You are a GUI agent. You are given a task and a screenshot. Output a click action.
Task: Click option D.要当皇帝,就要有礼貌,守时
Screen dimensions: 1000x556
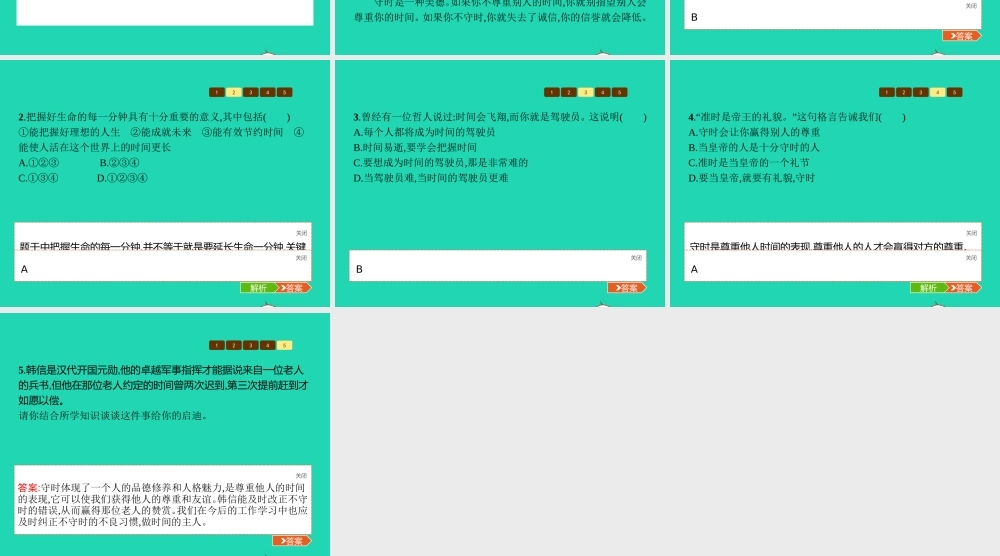pyautogui.click(x=752, y=178)
